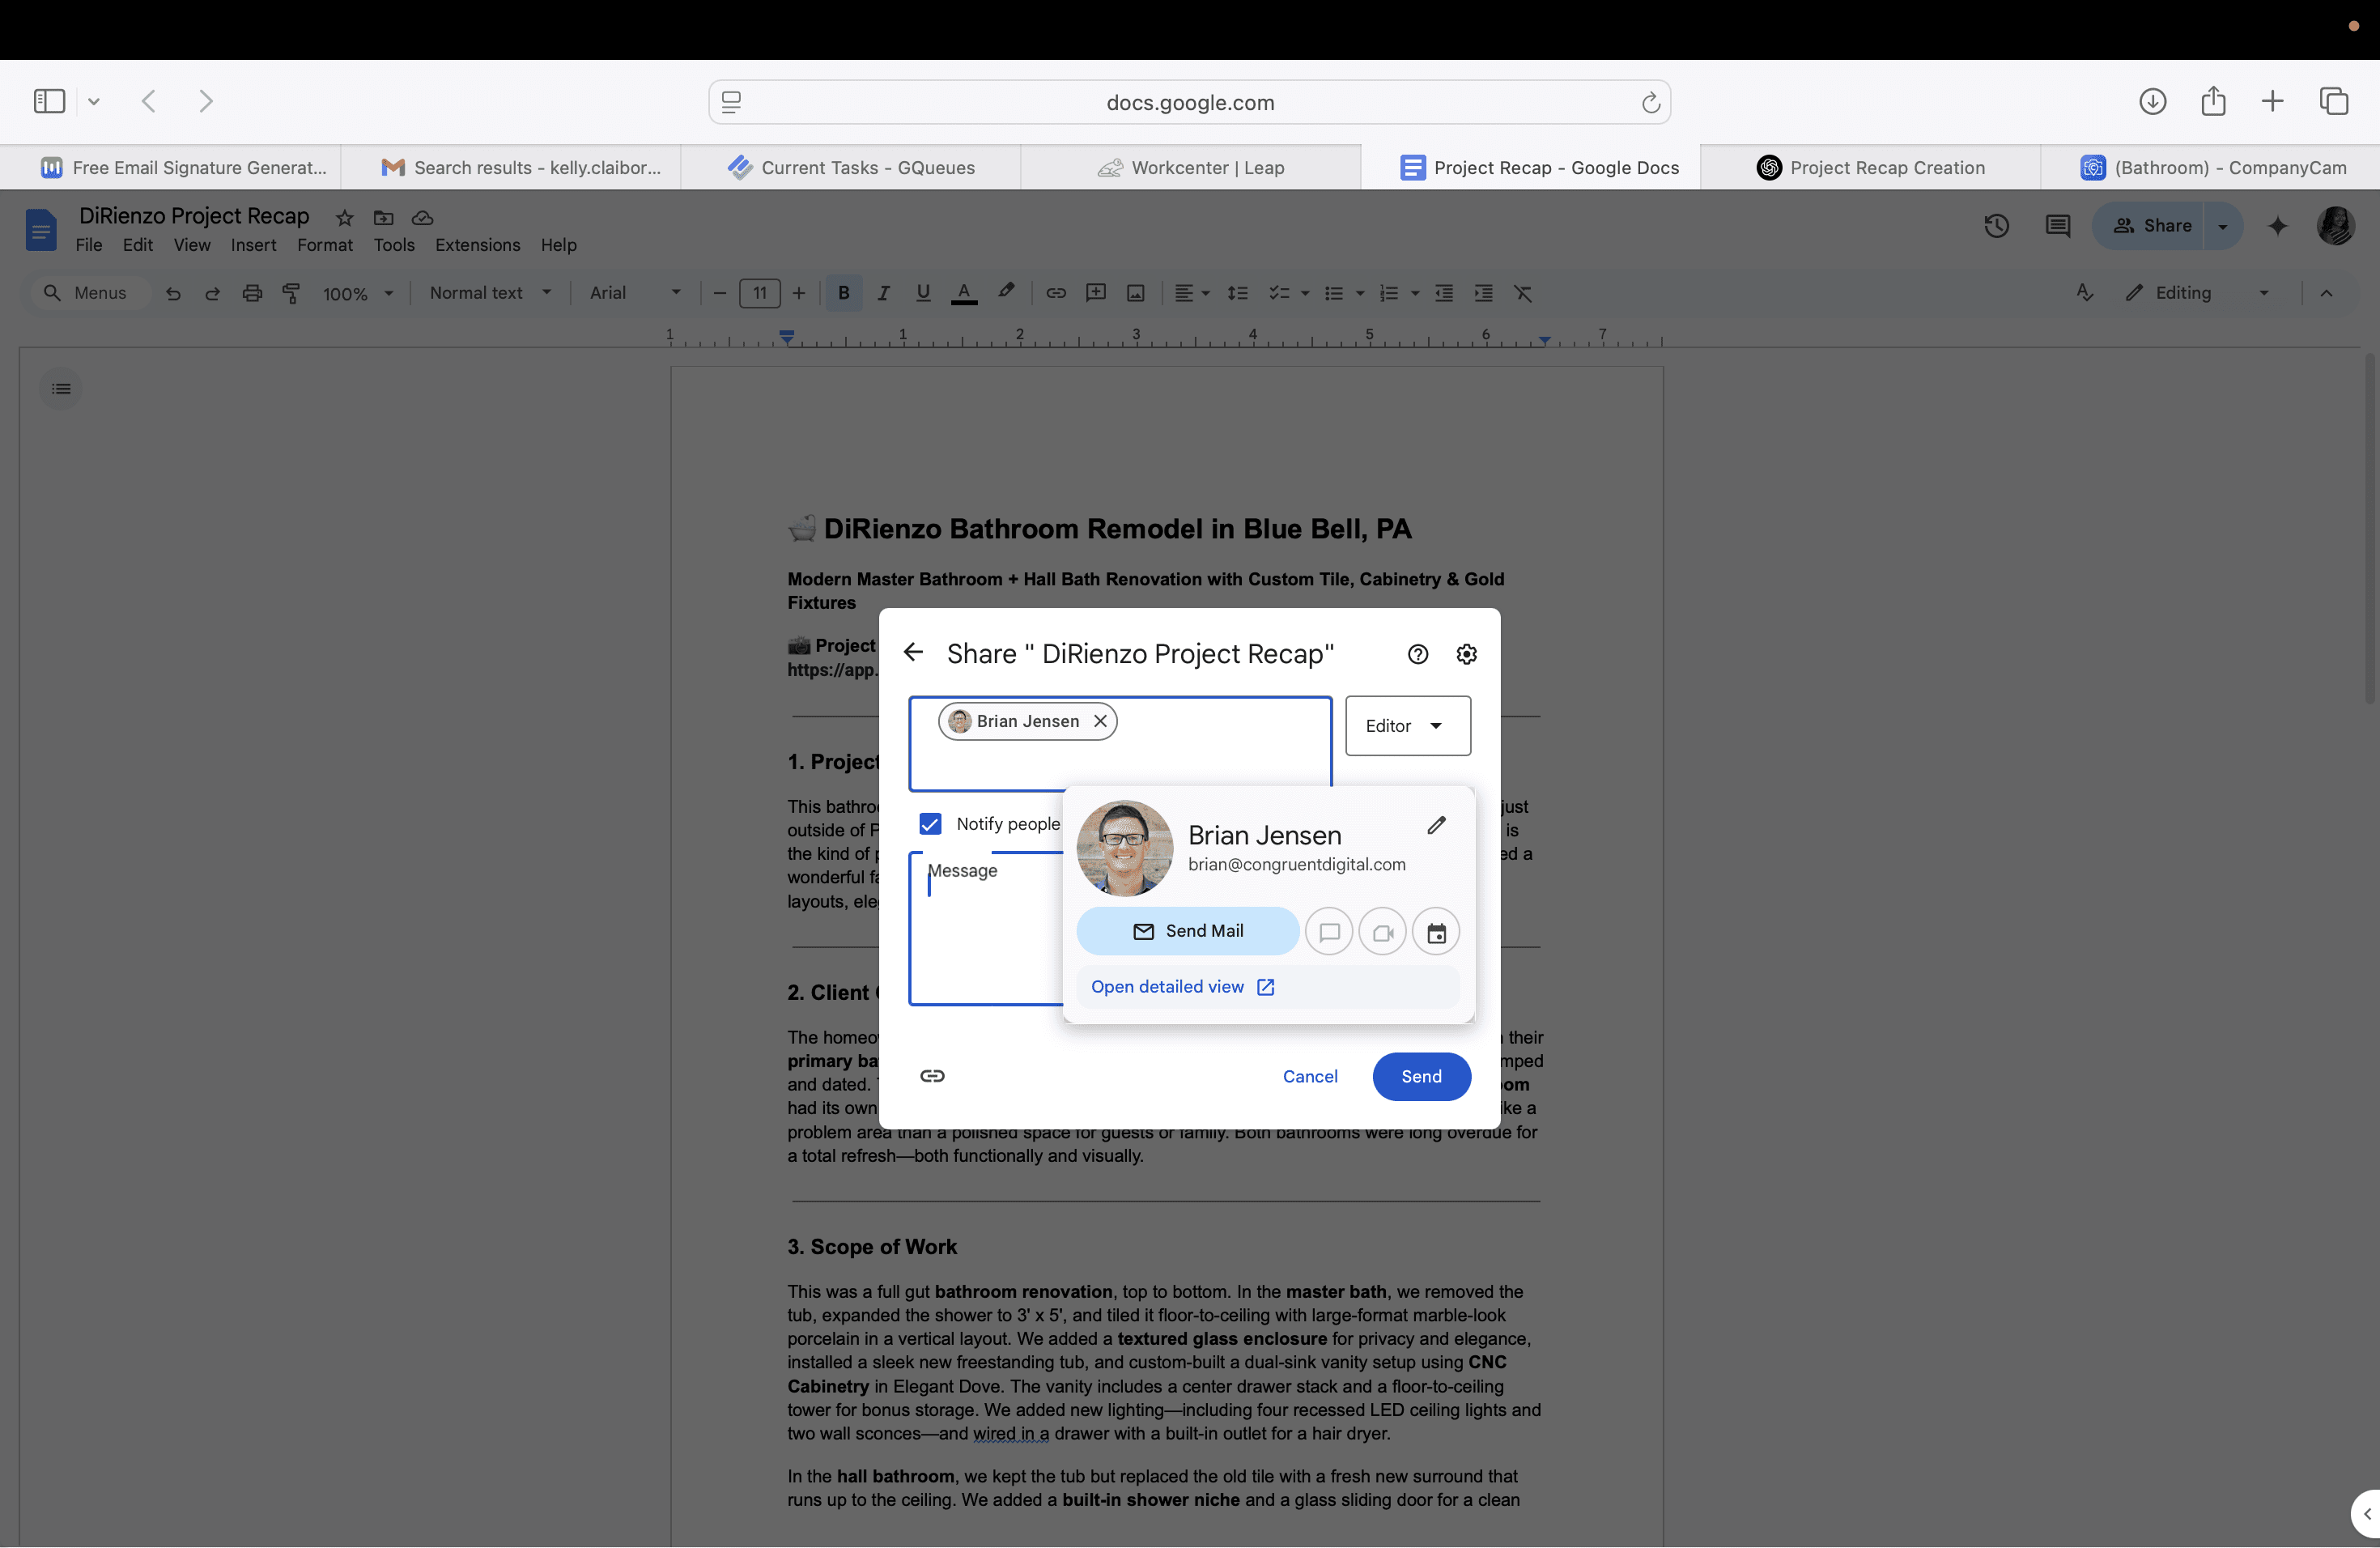Image resolution: width=2380 pixels, height=1548 pixels.
Task: Open the comments panel icon
Action: [x=2057, y=226]
